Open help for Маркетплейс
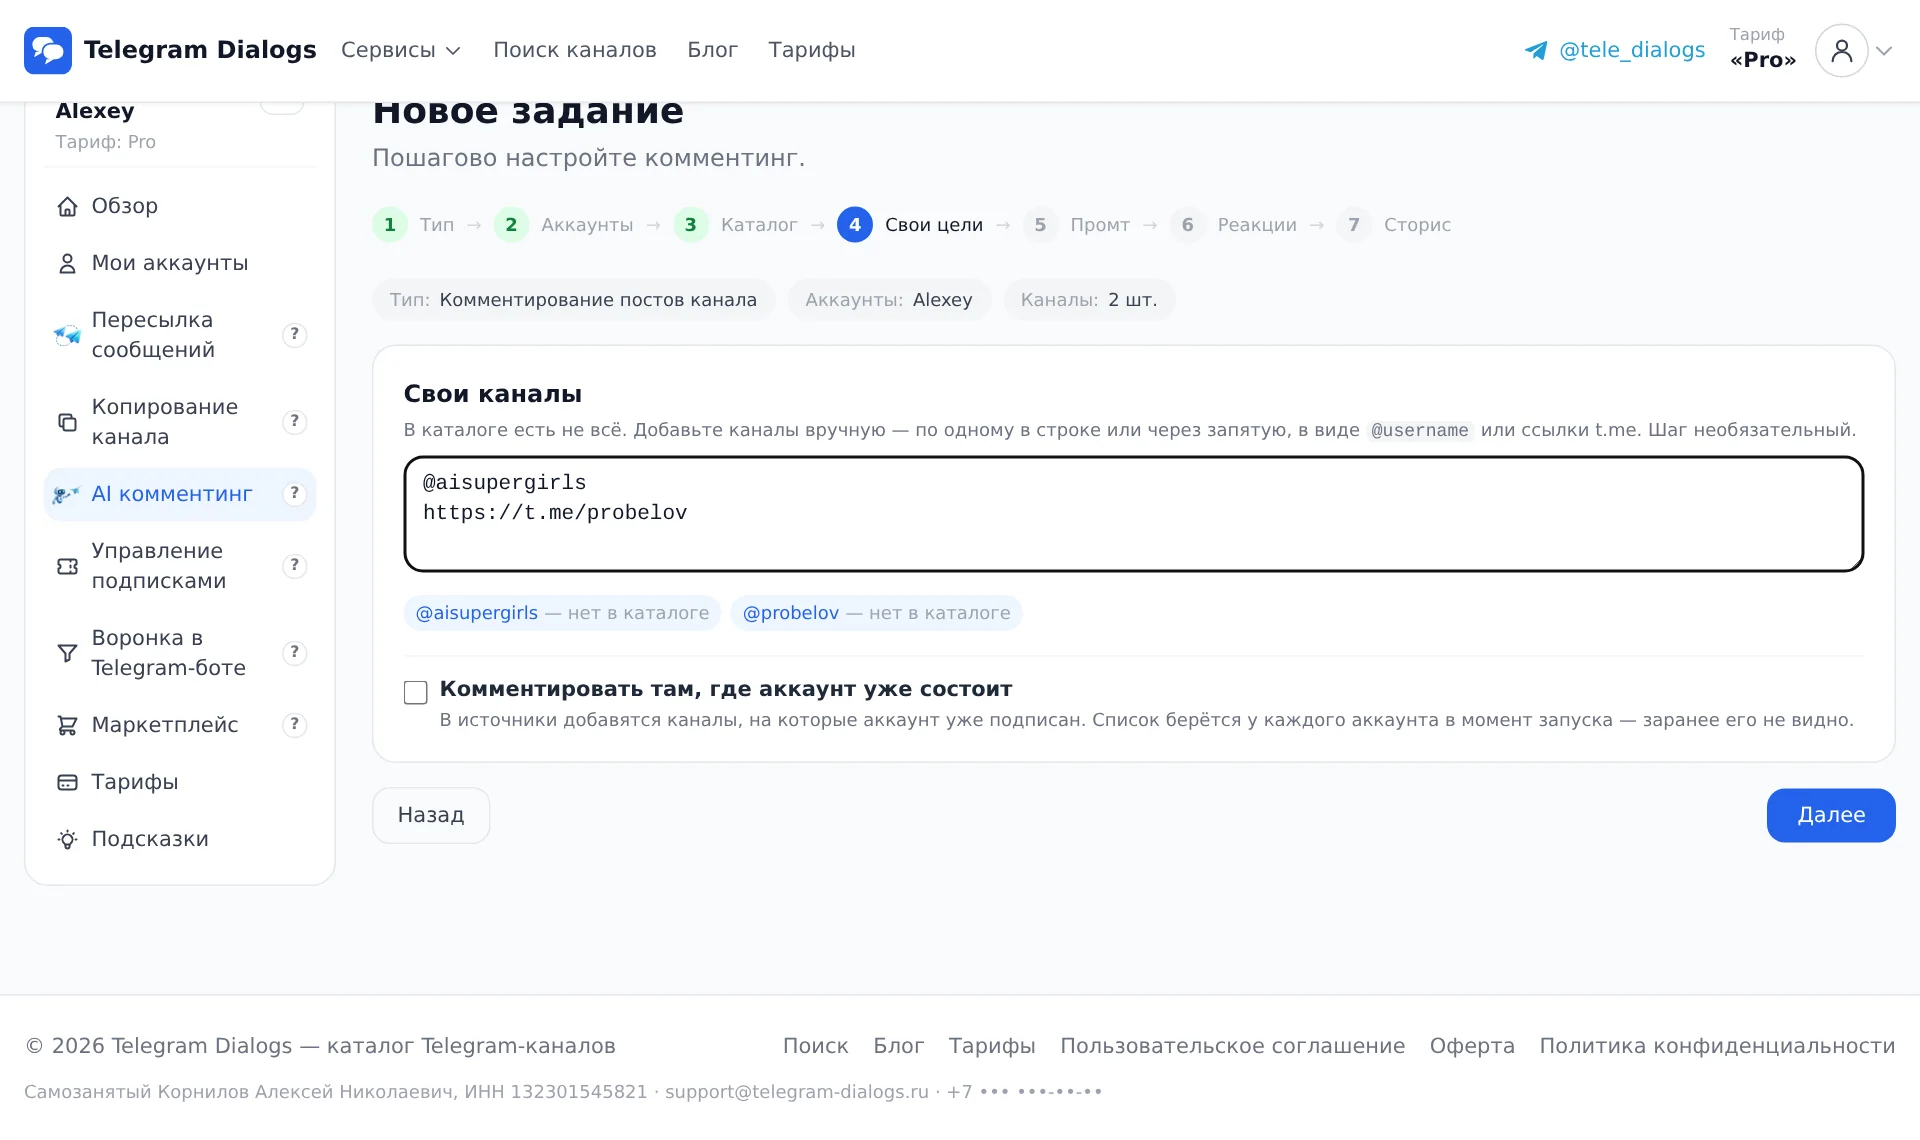This screenshot has width=1920, height=1140. 294,725
